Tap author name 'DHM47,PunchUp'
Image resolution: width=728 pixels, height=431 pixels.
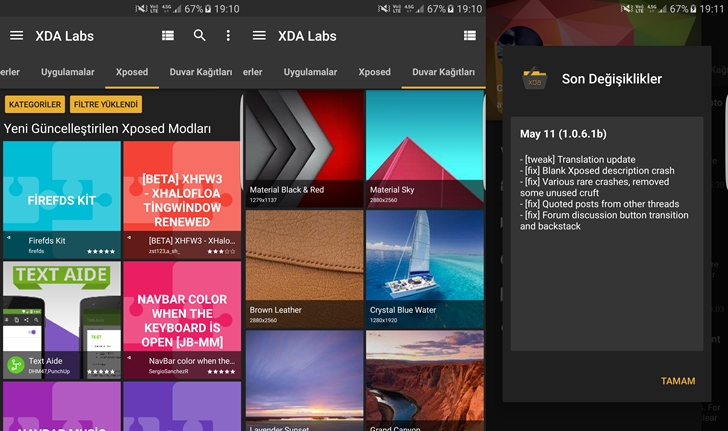coord(49,372)
